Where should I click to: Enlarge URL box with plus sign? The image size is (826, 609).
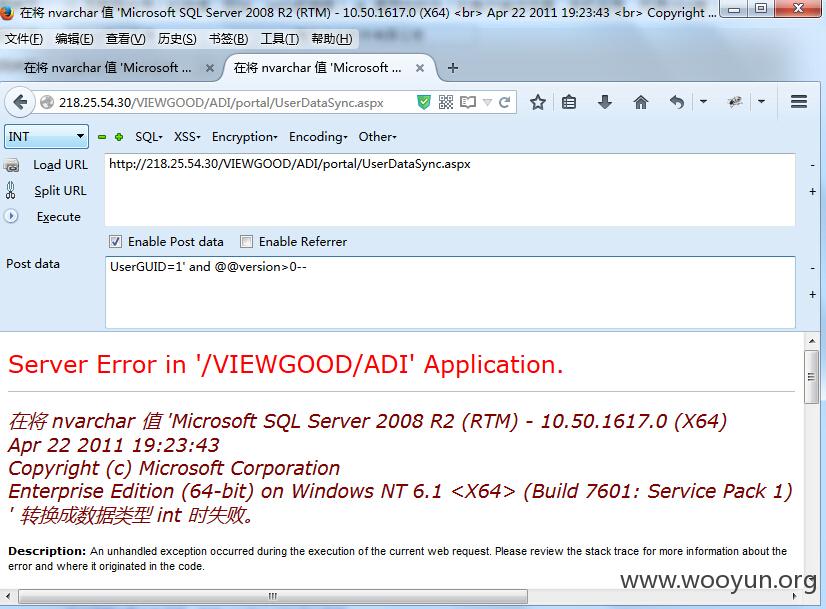[812, 192]
